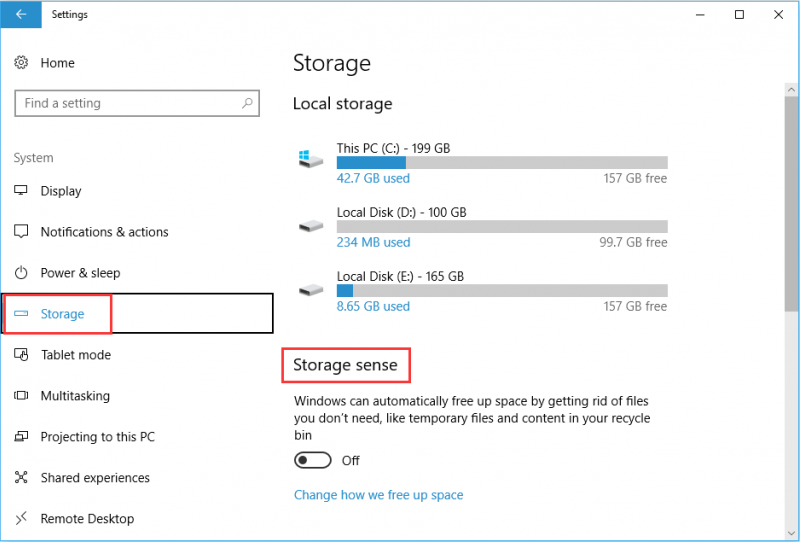The height and width of the screenshot is (542, 800).
Task: Open 'Change how we free up space' link
Action: coord(379,495)
